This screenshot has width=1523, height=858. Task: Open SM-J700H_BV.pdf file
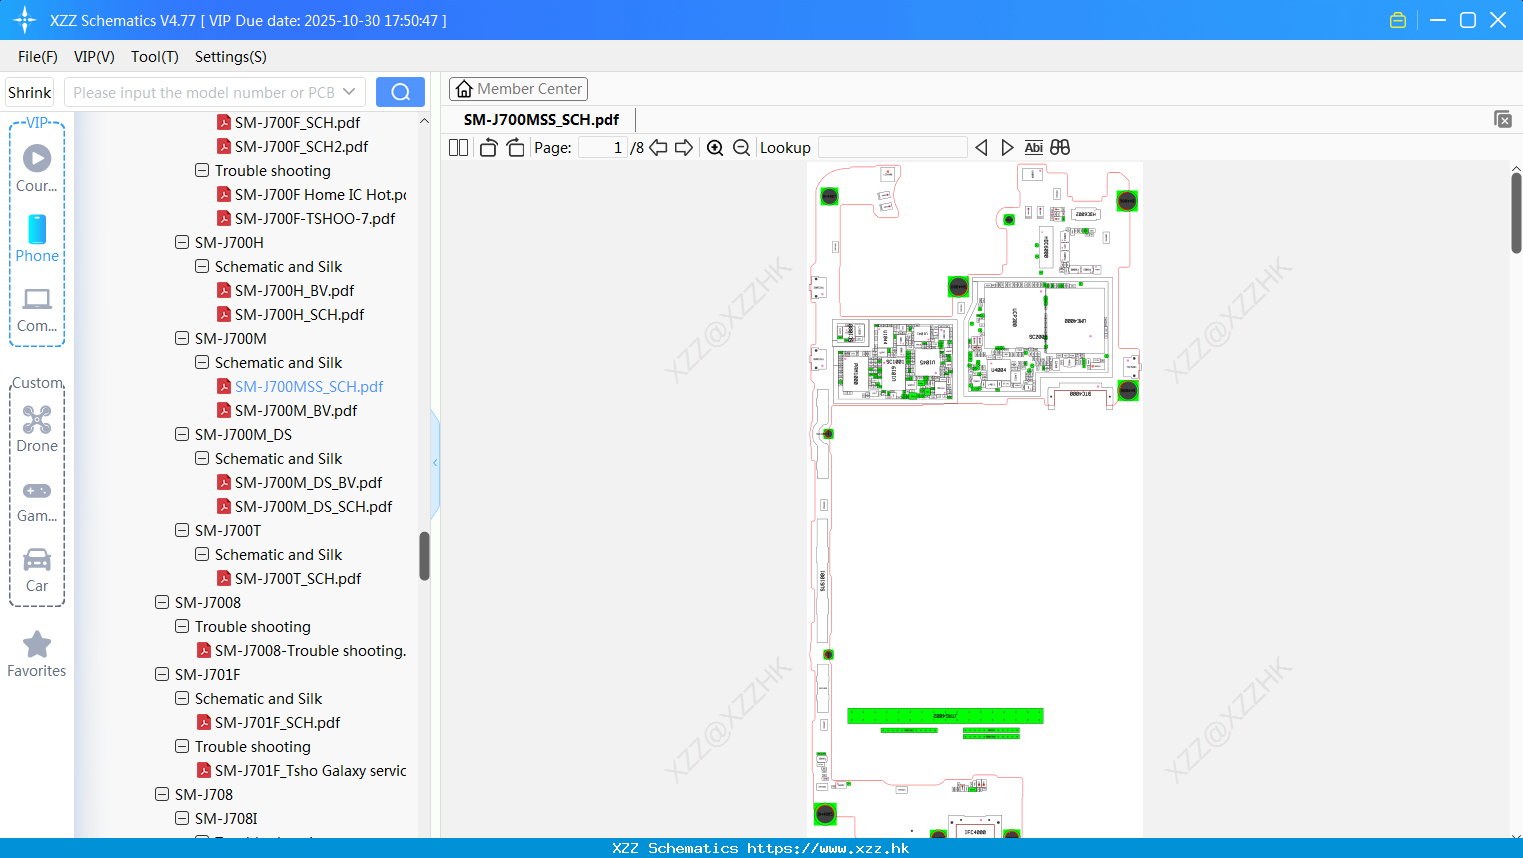pyautogui.click(x=294, y=290)
